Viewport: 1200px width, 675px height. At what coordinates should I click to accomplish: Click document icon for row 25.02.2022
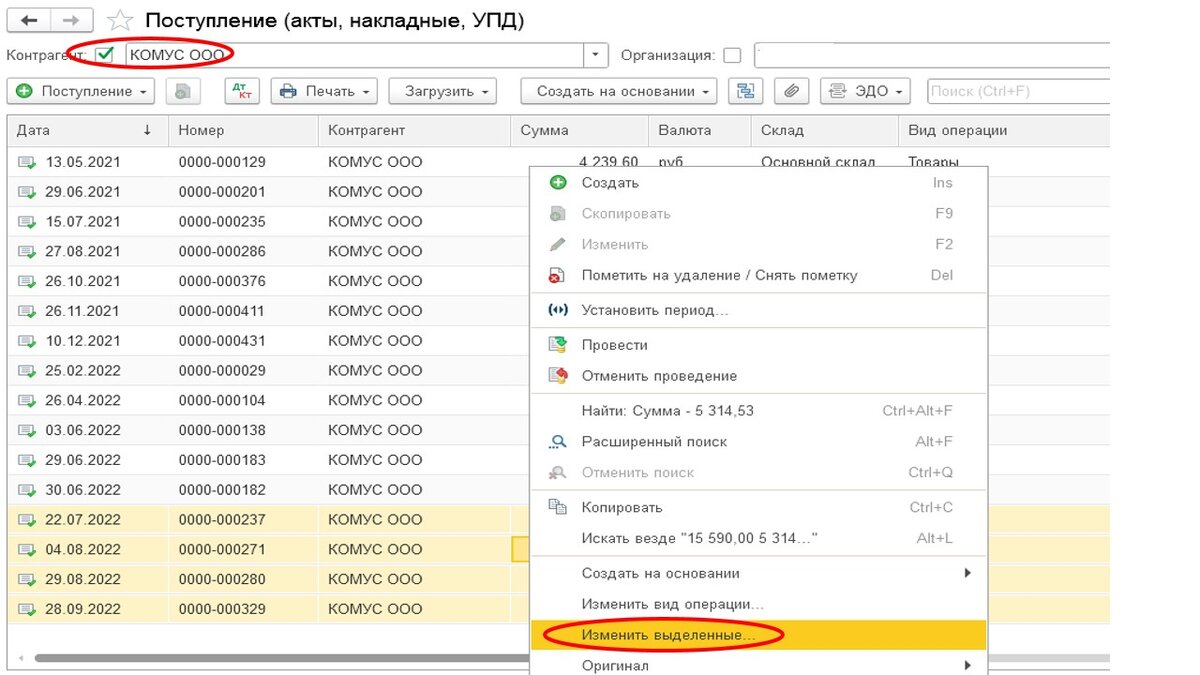[26, 371]
